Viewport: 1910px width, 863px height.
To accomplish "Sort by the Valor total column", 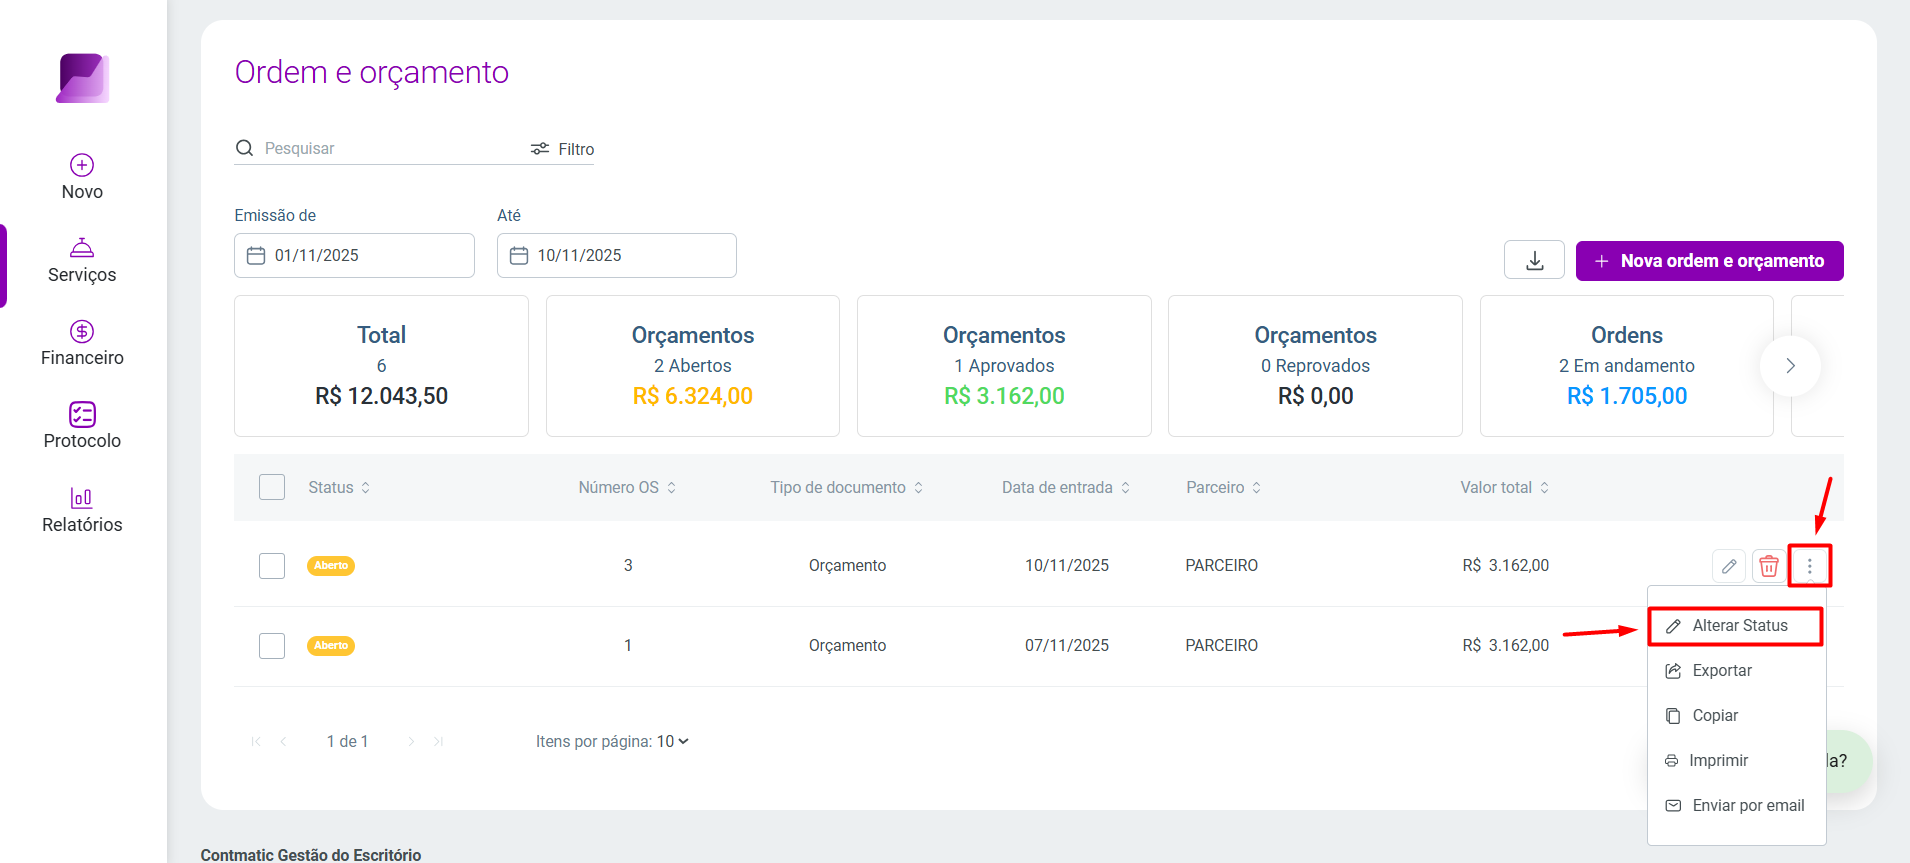I will click(1504, 487).
